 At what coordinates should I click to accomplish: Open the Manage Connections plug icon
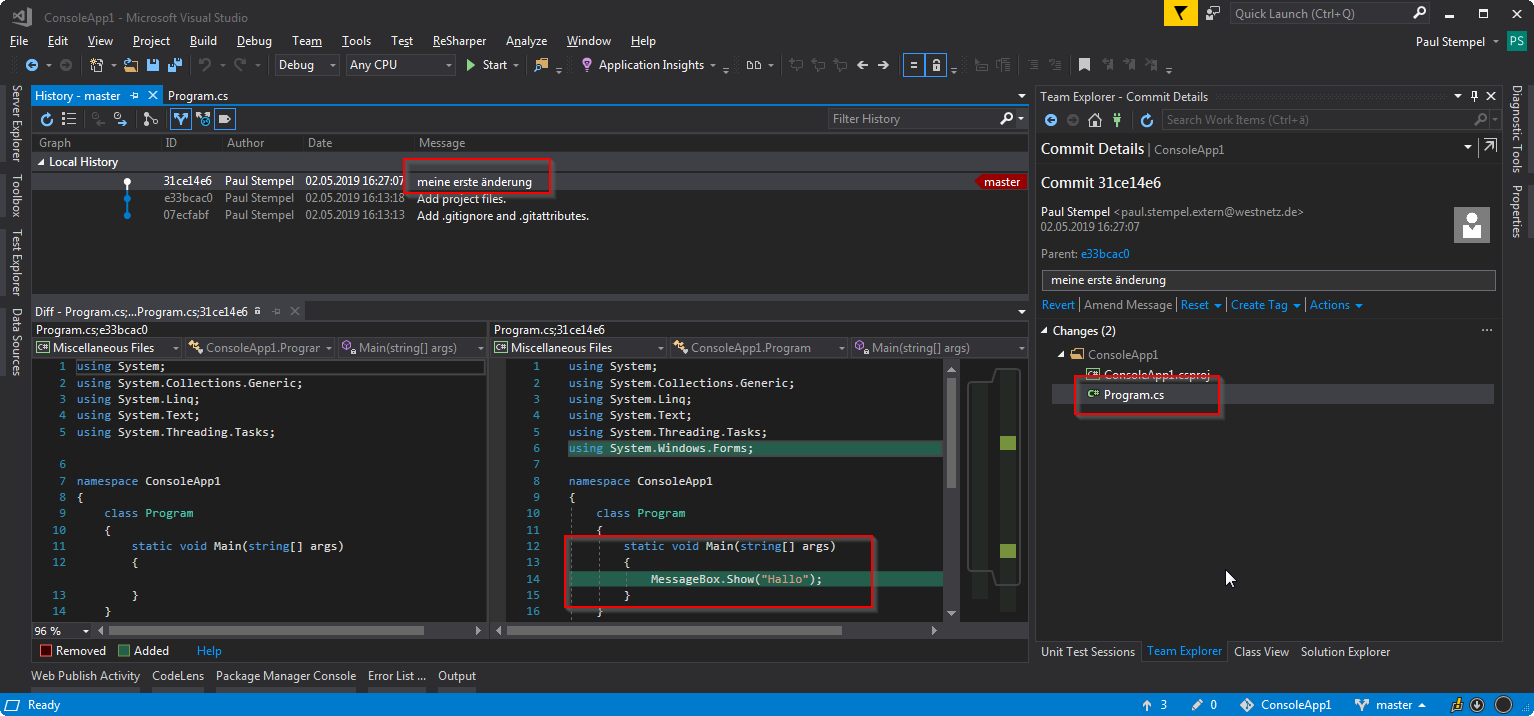click(x=1117, y=120)
